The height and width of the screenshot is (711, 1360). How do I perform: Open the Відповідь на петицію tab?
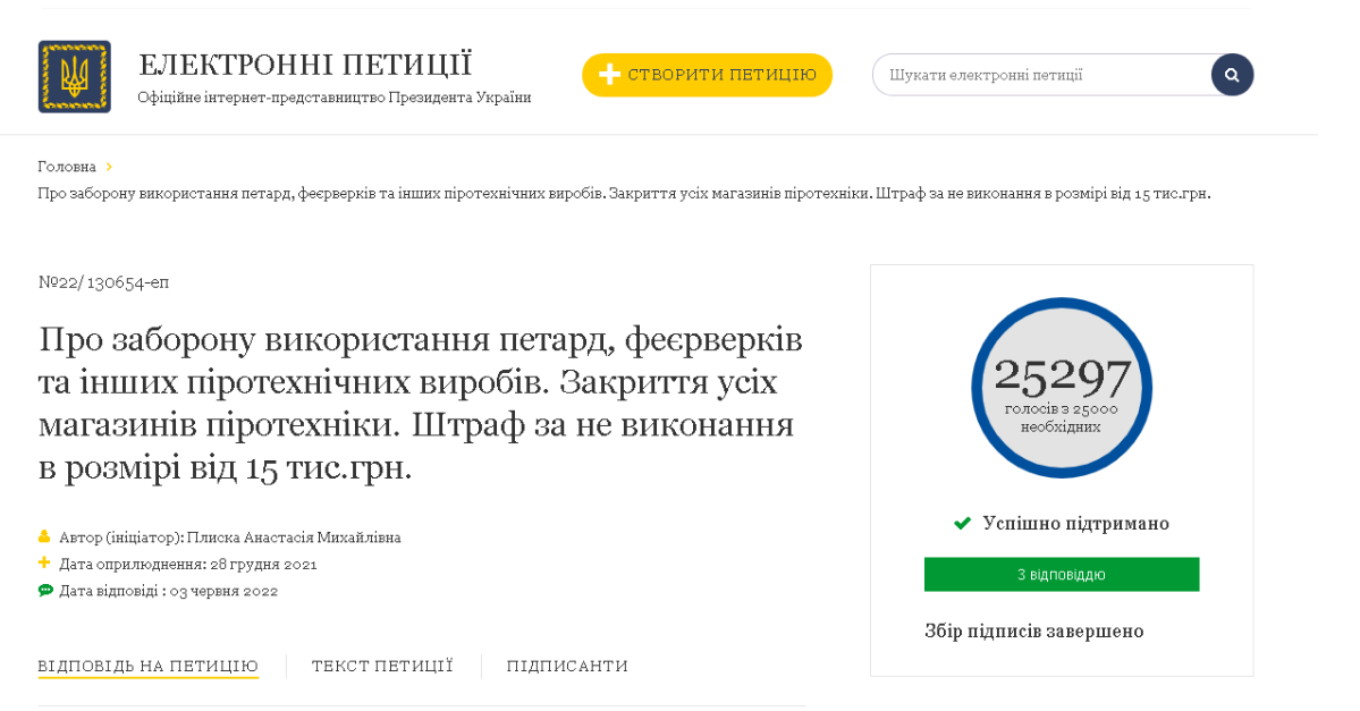coord(148,666)
